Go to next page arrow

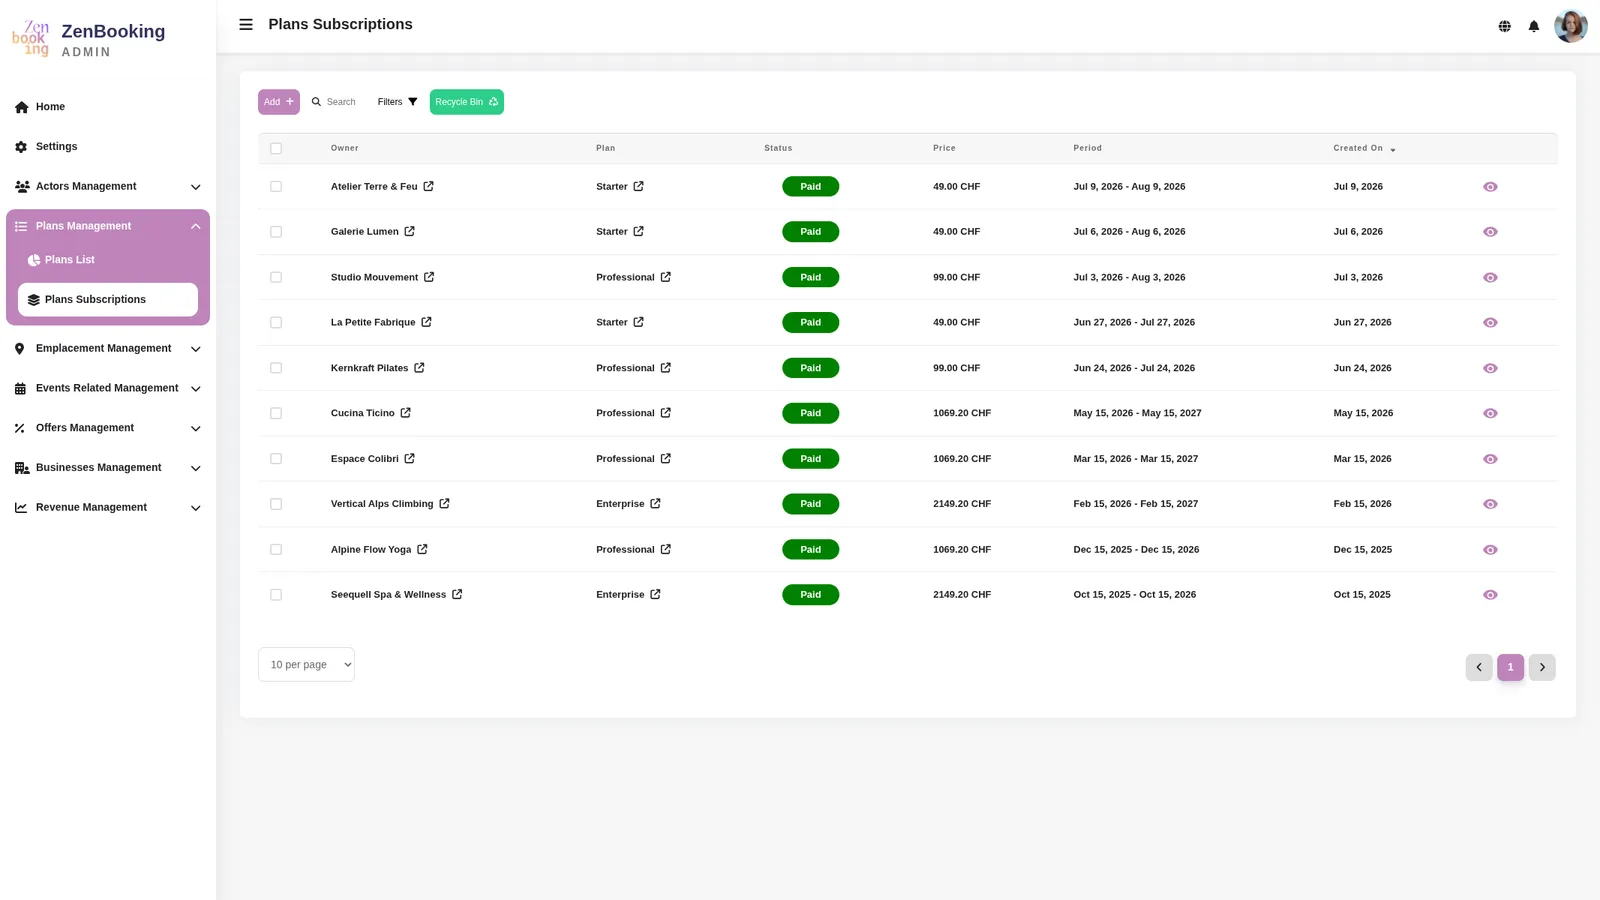click(1542, 667)
